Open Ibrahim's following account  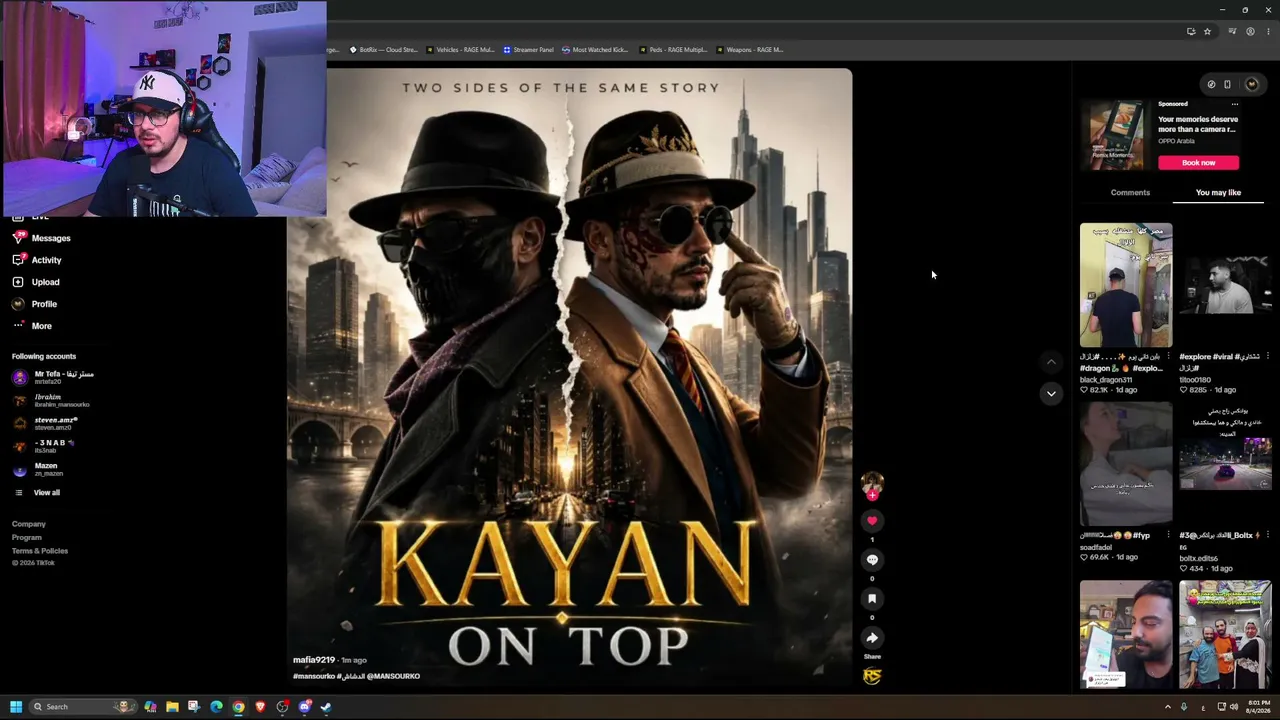click(50, 400)
